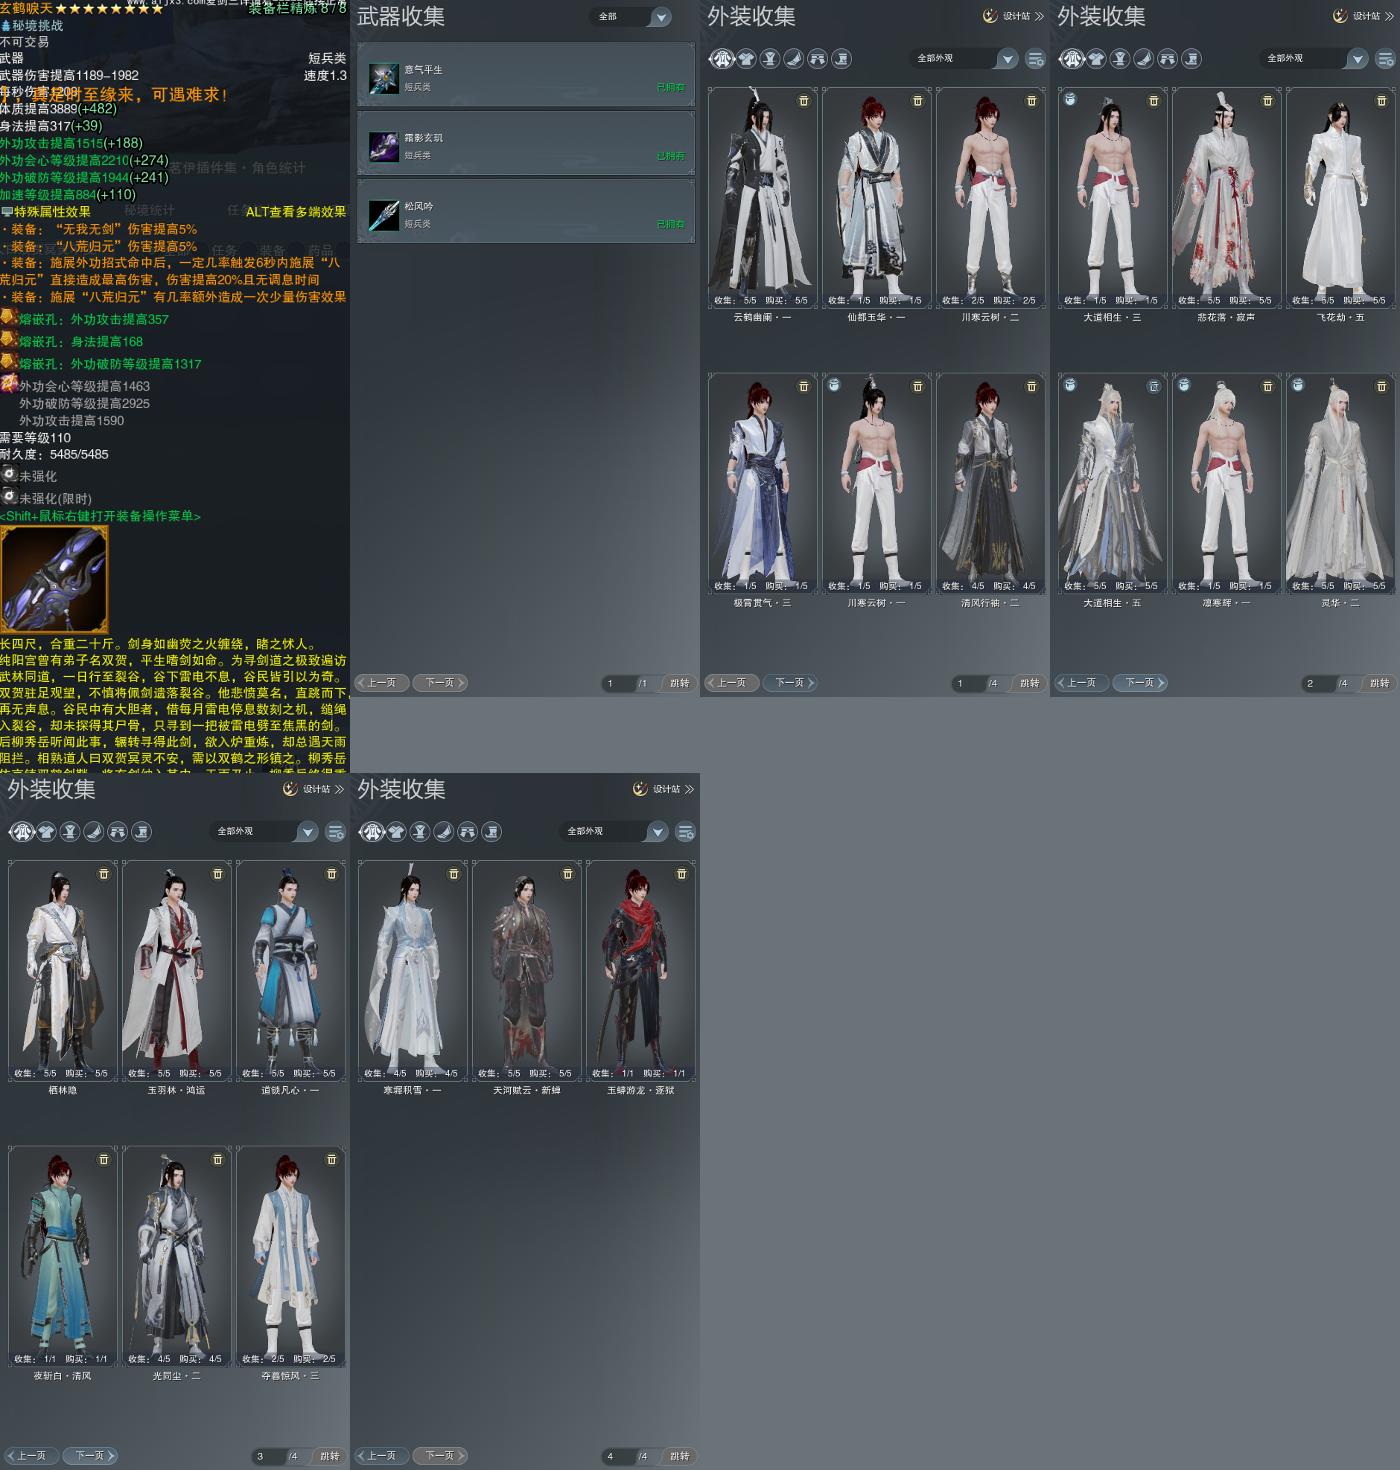This screenshot has height=1470, width=1400.
Task: Click the trash icon on 寒凝积雪·一 card
Action: pyautogui.click(x=454, y=874)
